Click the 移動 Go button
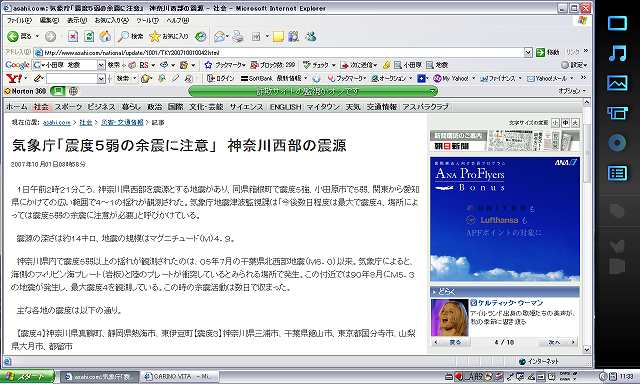This screenshot has width=640, height=384. pyautogui.click(x=548, y=52)
